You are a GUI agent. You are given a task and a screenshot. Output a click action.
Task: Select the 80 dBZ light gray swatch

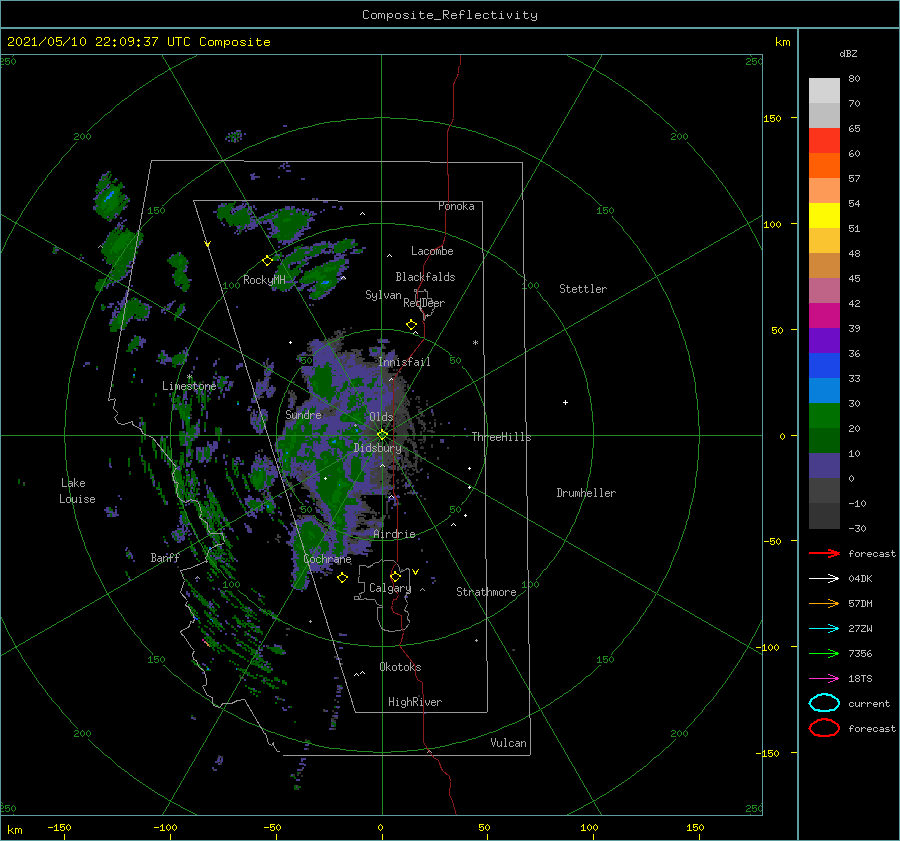coord(824,90)
